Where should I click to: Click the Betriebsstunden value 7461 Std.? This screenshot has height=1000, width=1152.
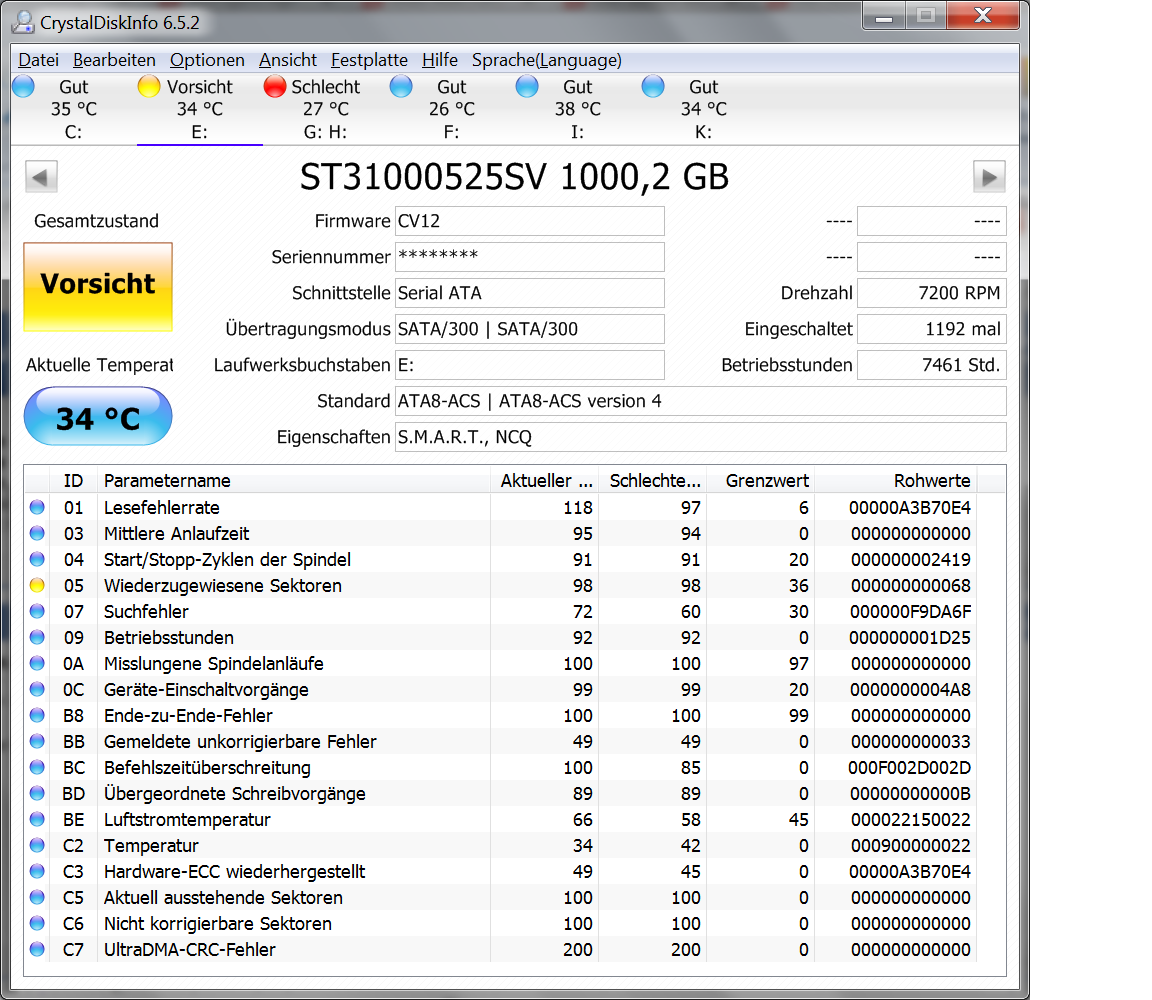pyautogui.click(x=932, y=365)
